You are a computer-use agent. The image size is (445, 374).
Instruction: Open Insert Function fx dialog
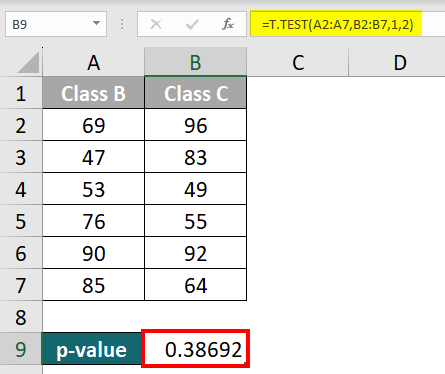[228, 24]
